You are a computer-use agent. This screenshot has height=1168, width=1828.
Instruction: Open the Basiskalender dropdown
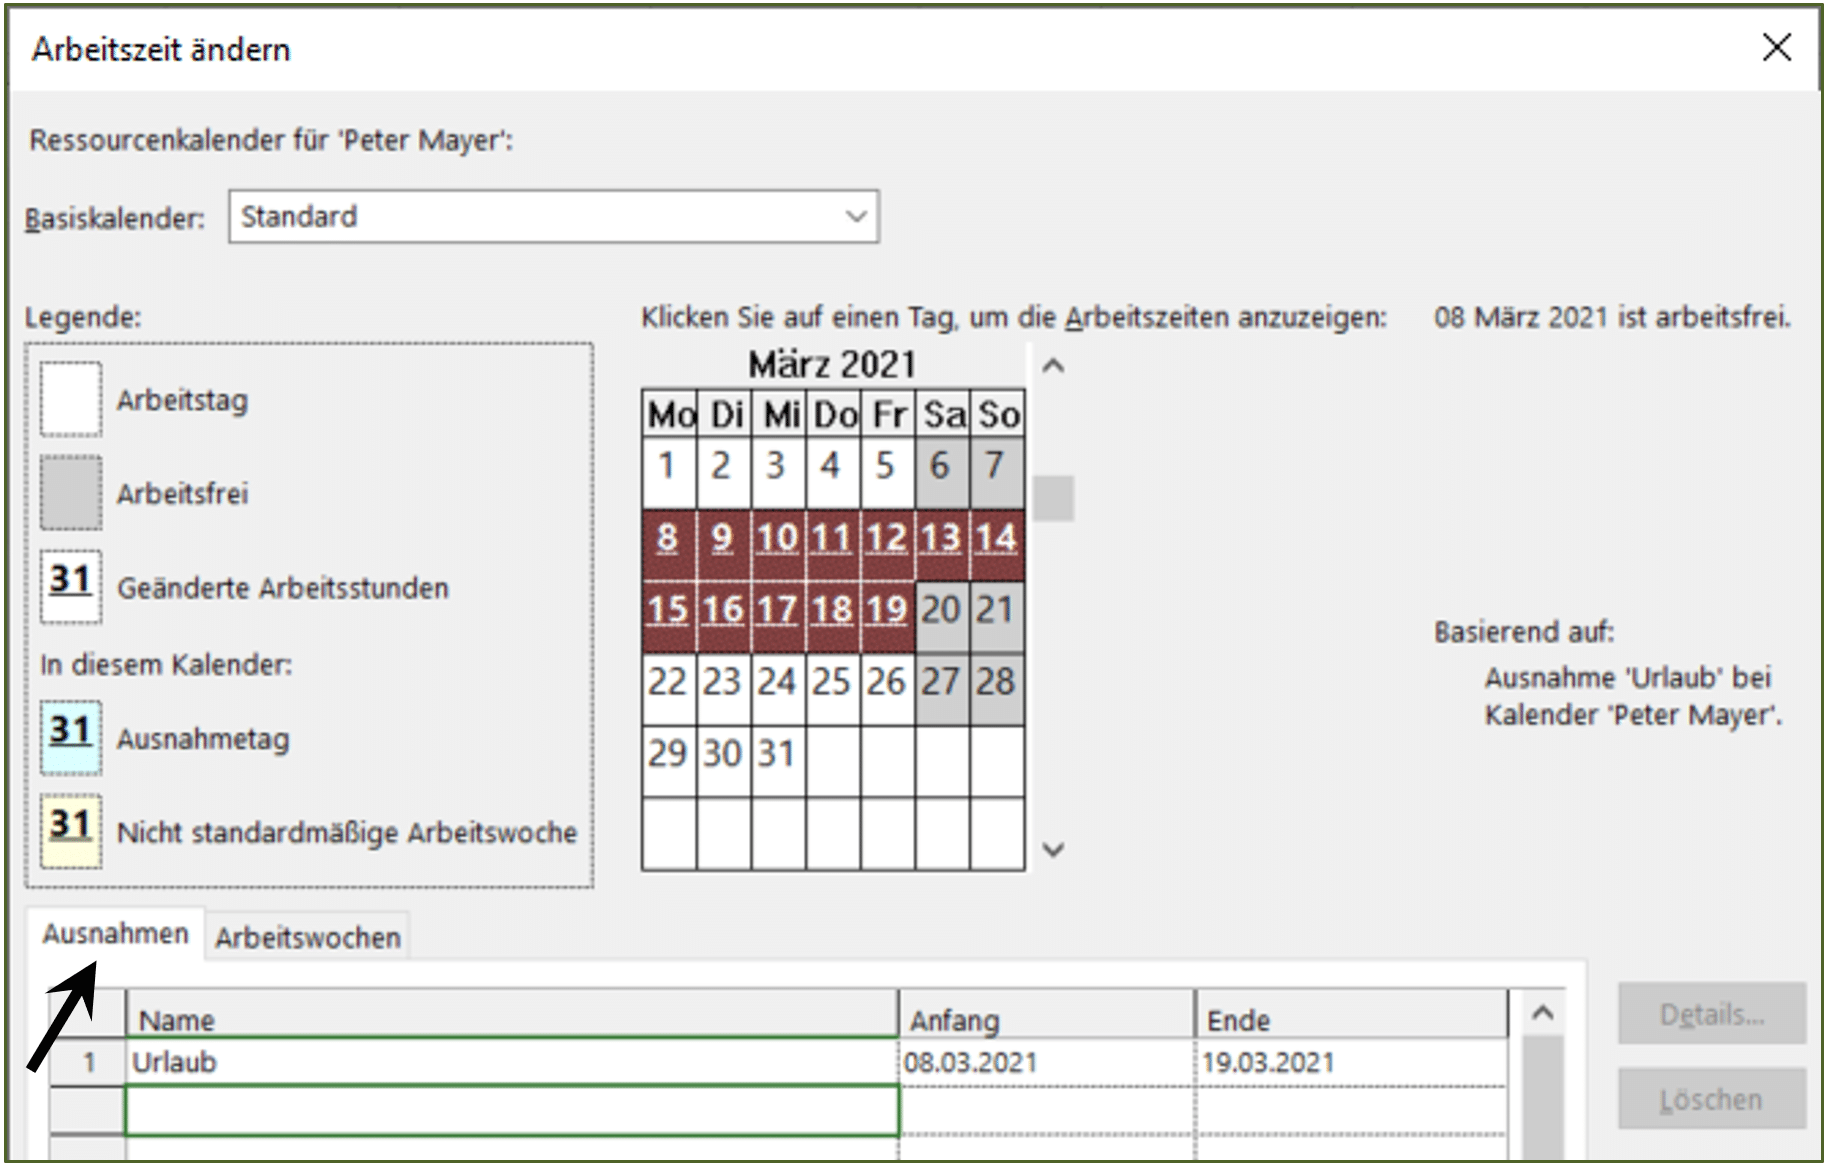[554, 216]
